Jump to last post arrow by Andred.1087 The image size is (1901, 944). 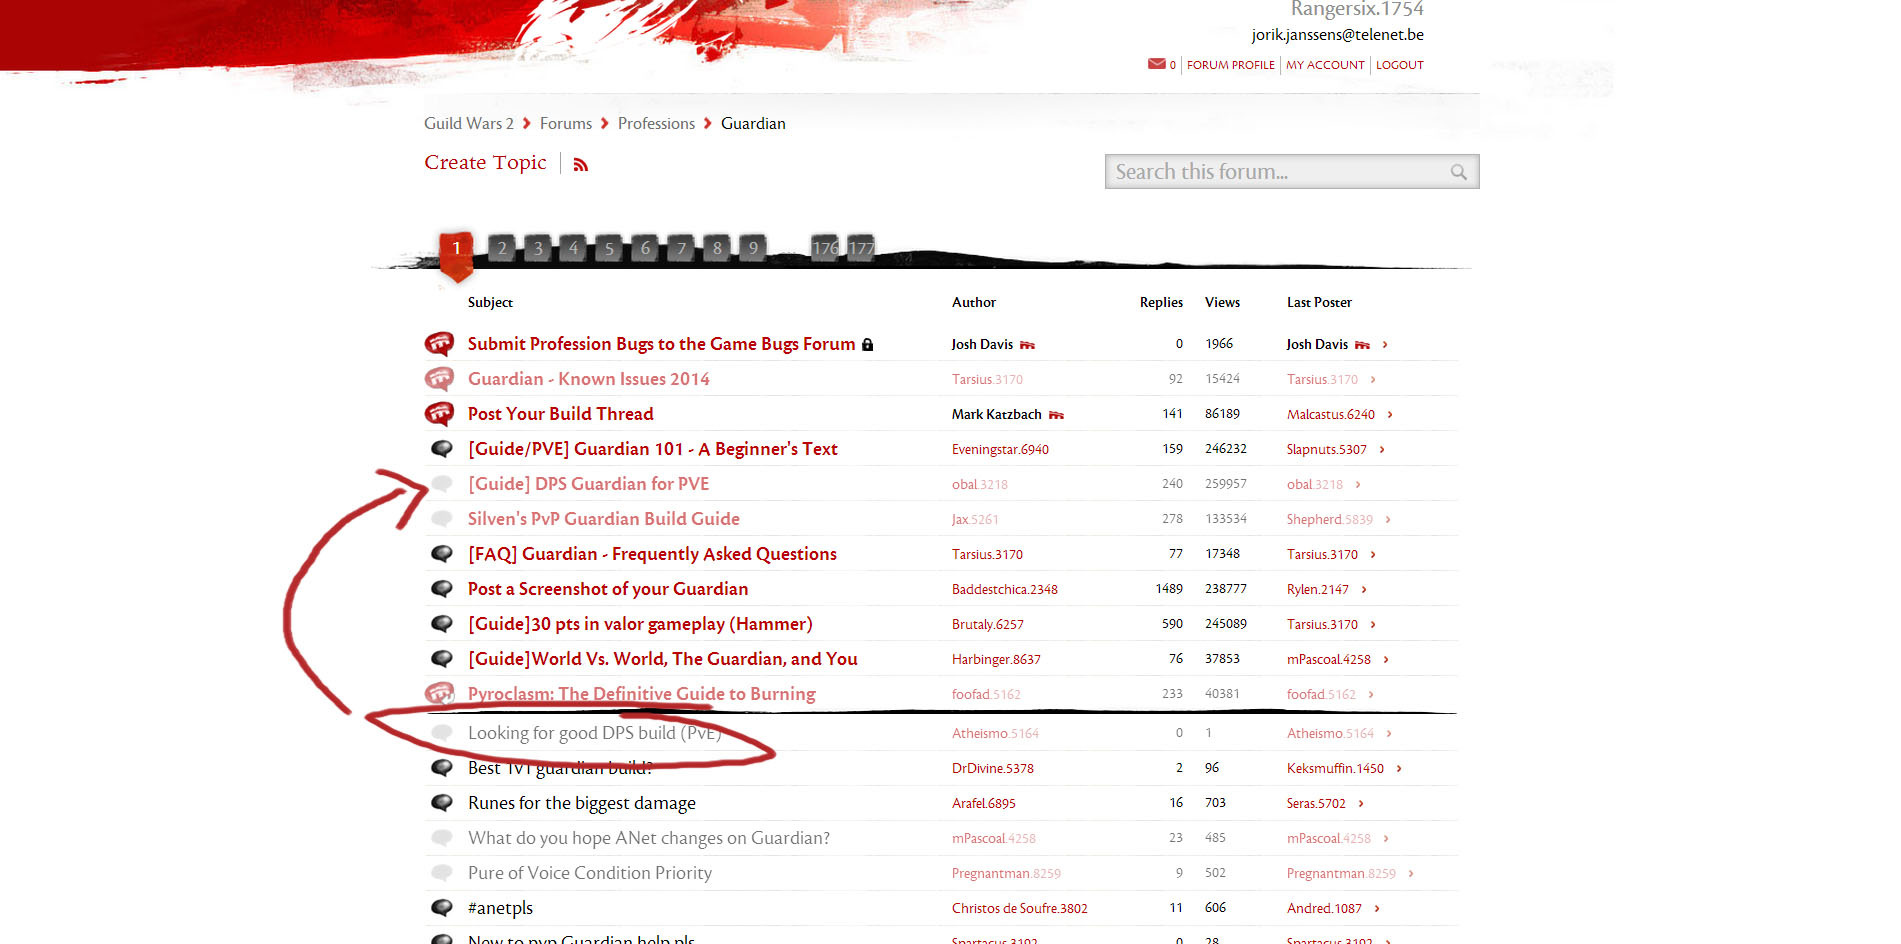click(x=1377, y=908)
